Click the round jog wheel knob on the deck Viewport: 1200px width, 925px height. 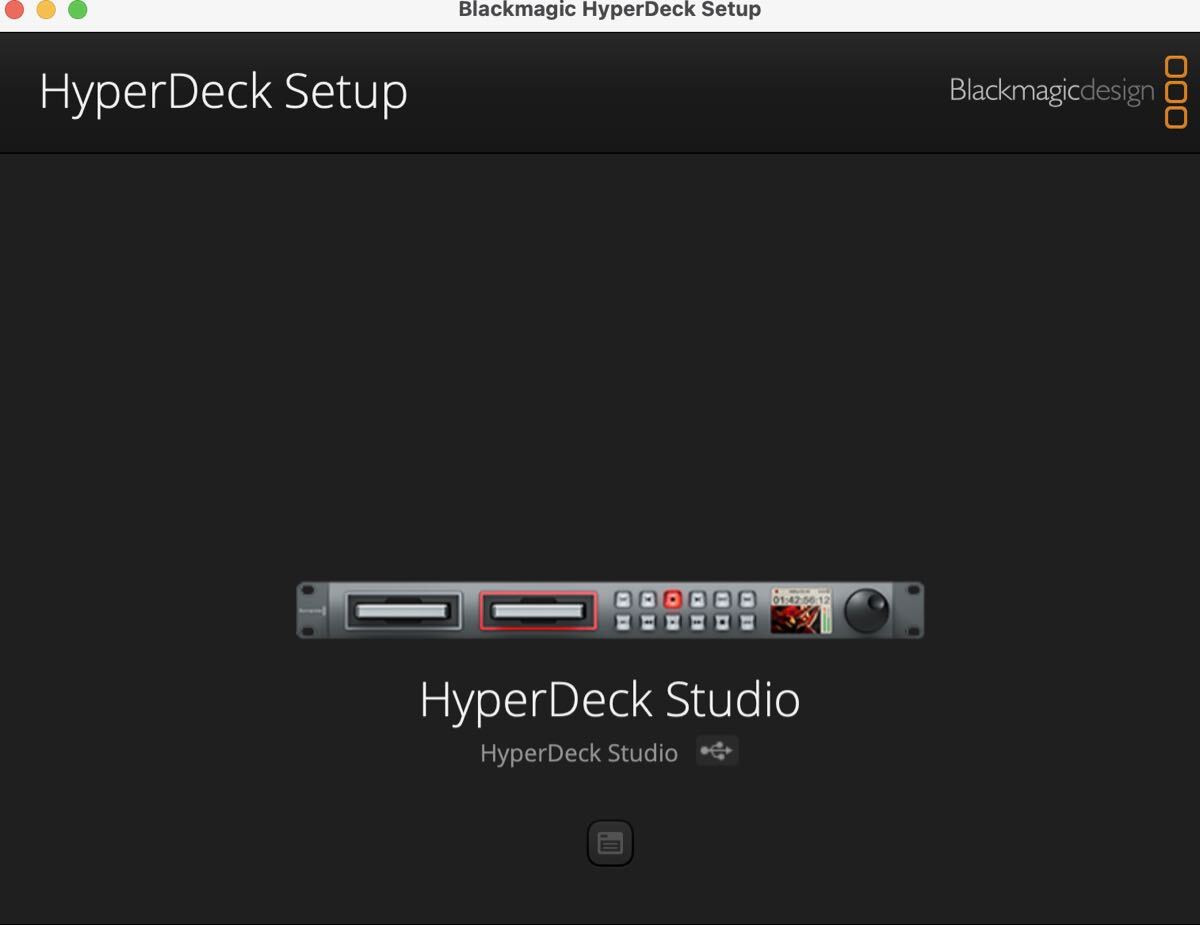[866, 609]
